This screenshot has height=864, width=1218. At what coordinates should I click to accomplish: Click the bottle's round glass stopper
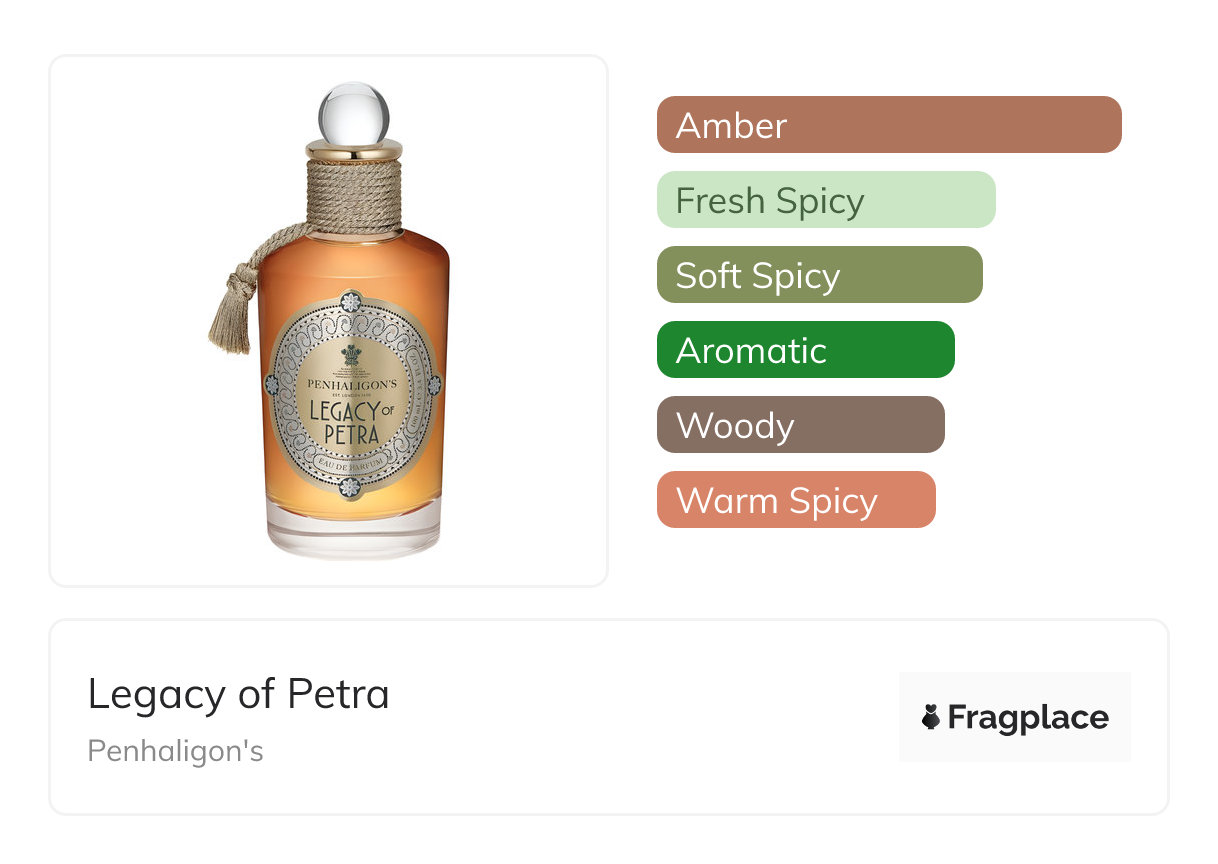[x=353, y=113]
